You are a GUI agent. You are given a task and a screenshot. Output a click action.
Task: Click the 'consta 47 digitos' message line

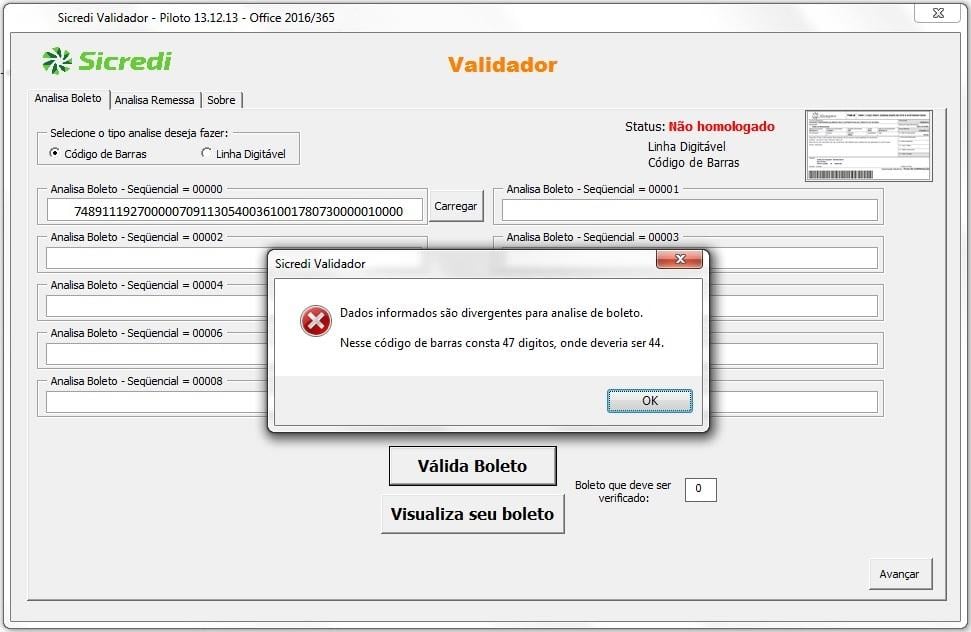pyautogui.click(x=502, y=343)
